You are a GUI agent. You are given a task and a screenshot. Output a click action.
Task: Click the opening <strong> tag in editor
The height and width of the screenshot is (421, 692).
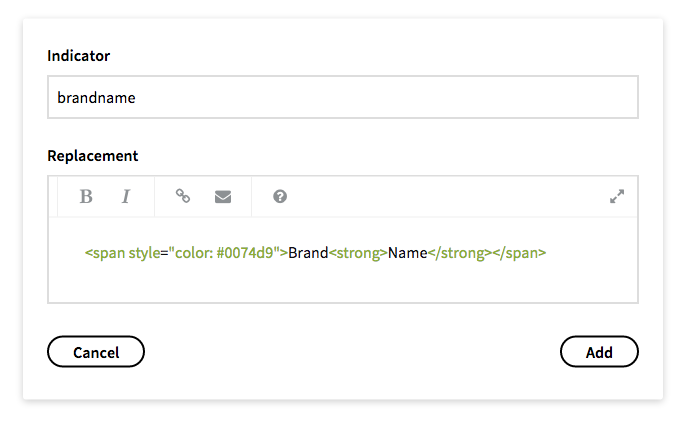(358, 253)
